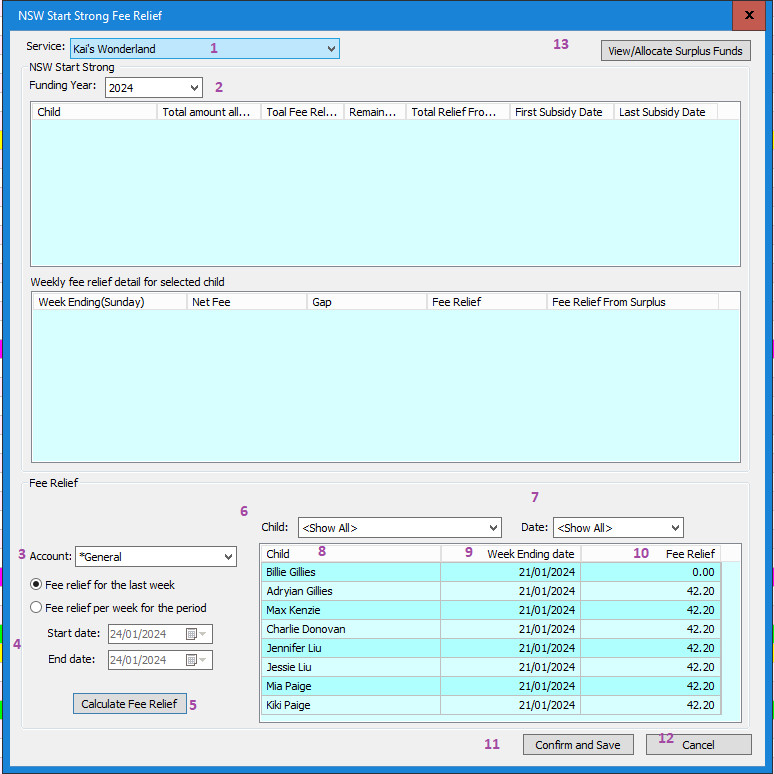Click the Cancel button
Viewport: 774px width, 774px height.
click(x=698, y=745)
